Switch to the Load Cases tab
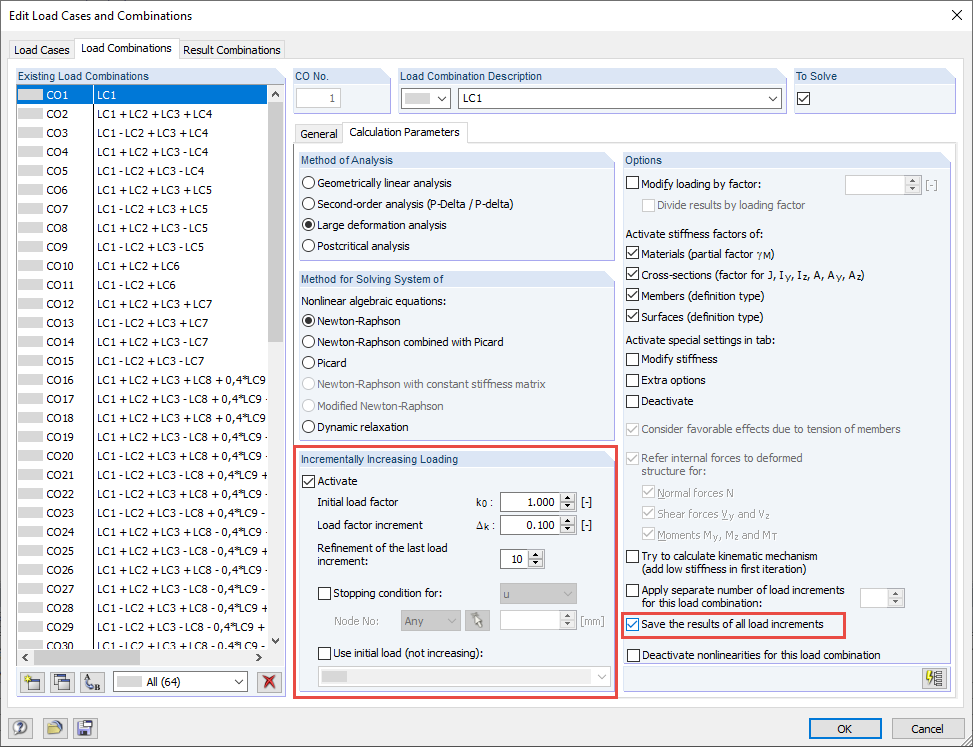 pyautogui.click(x=42, y=50)
